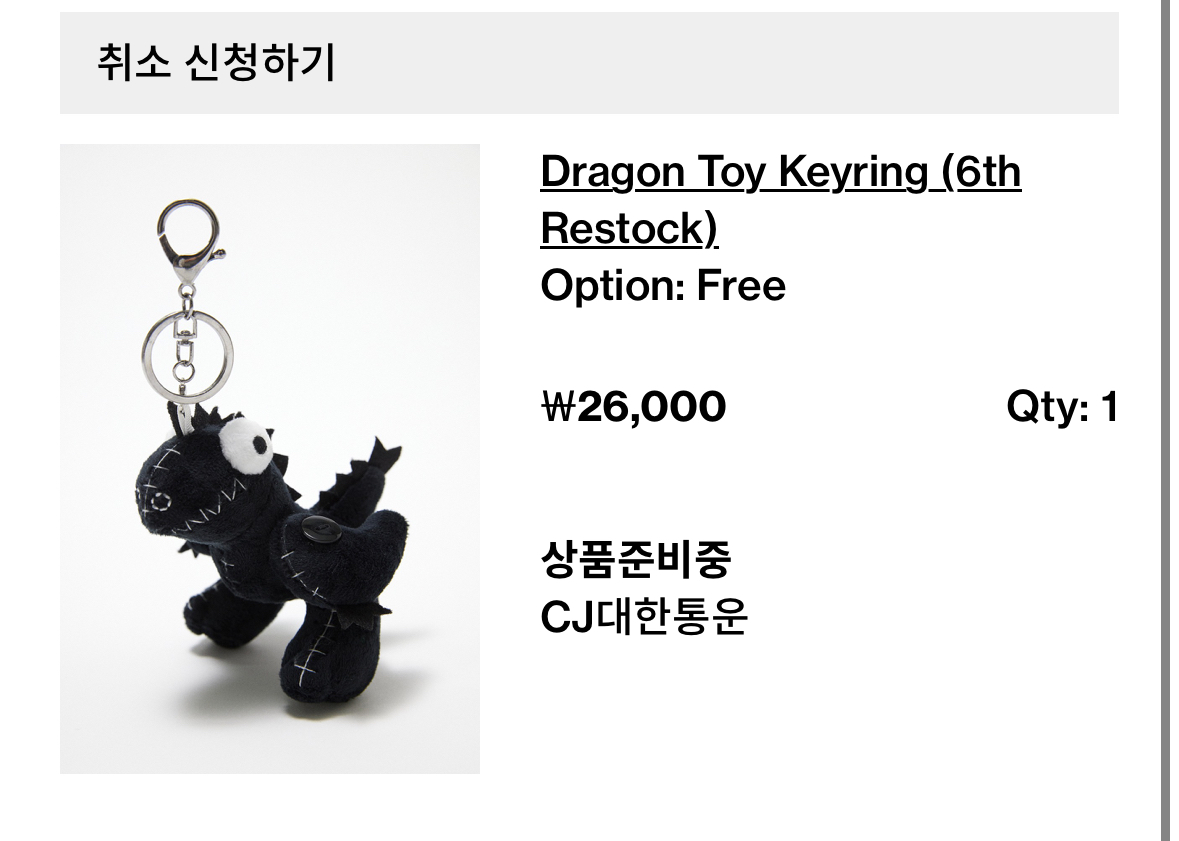Click the Qty: 1 quantity label
The height and width of the screenshot is (841, 1179).
click(1062, 408)
